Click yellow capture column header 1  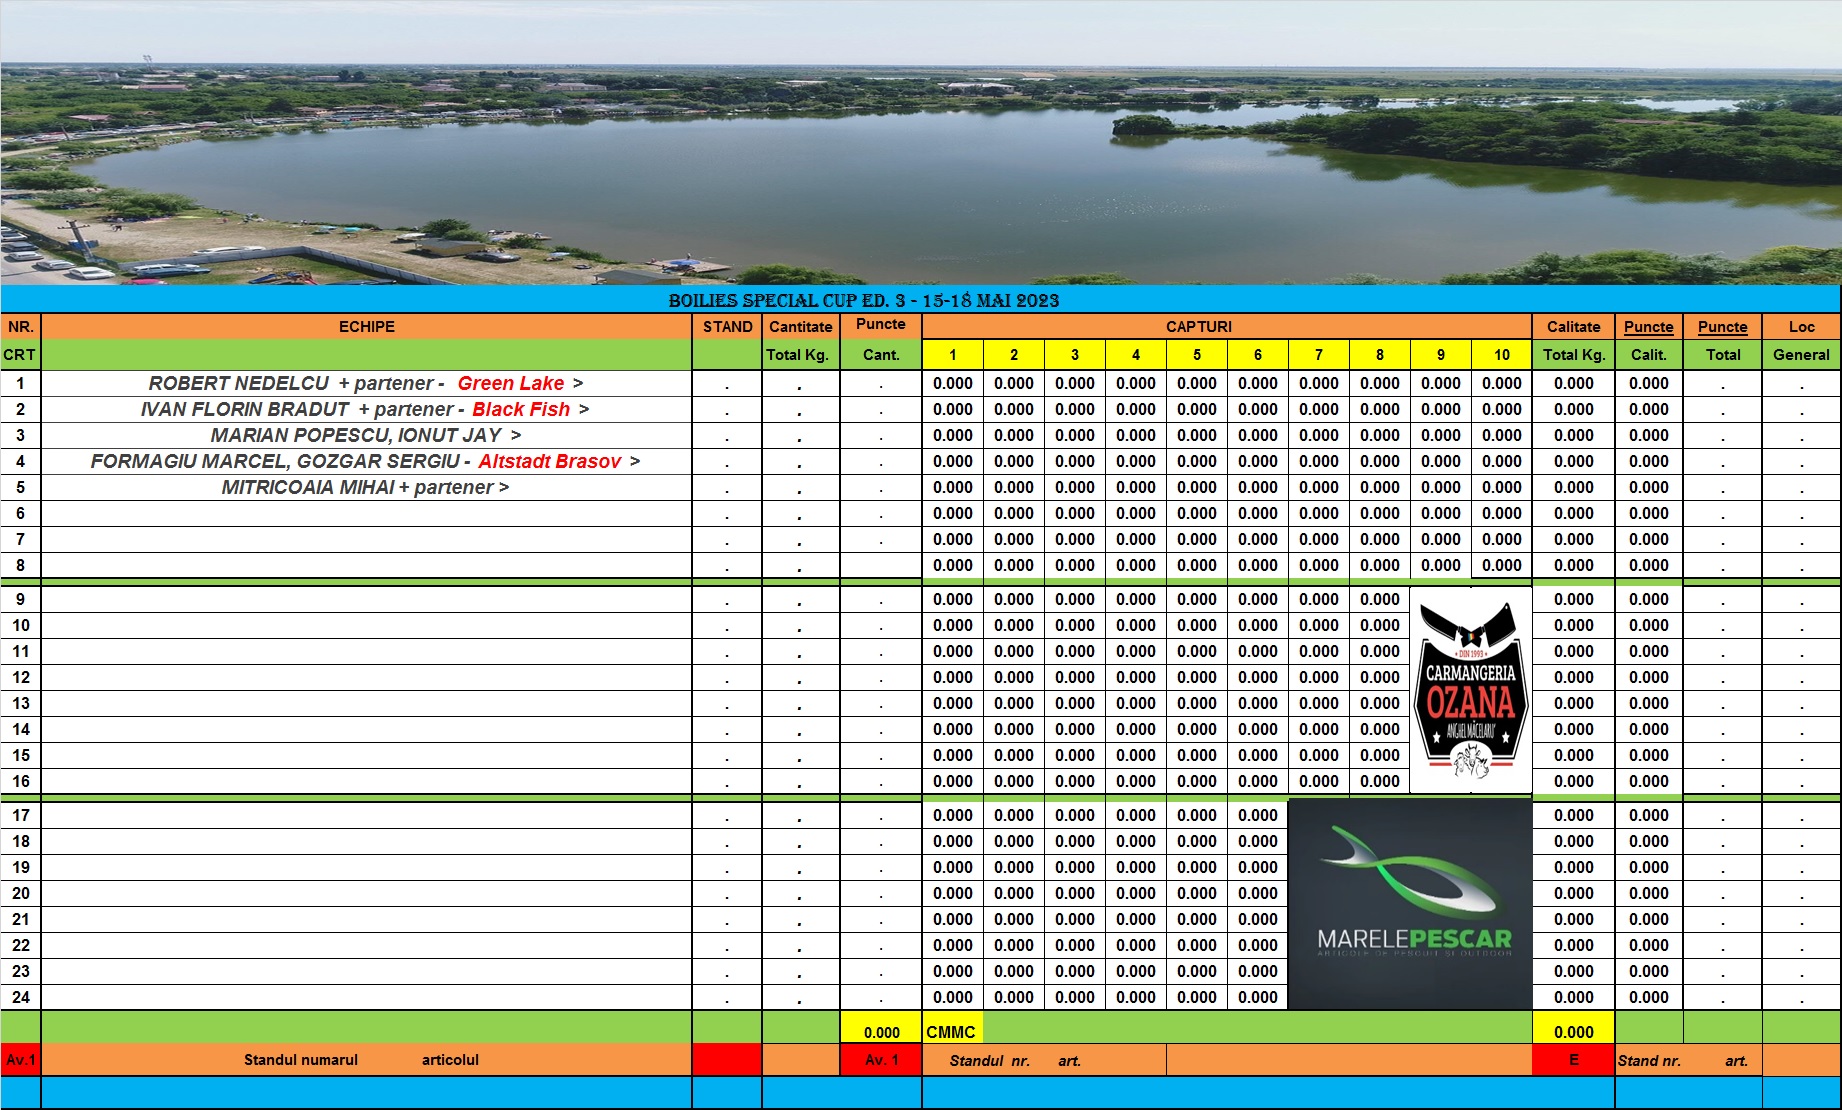click(953, 355)
